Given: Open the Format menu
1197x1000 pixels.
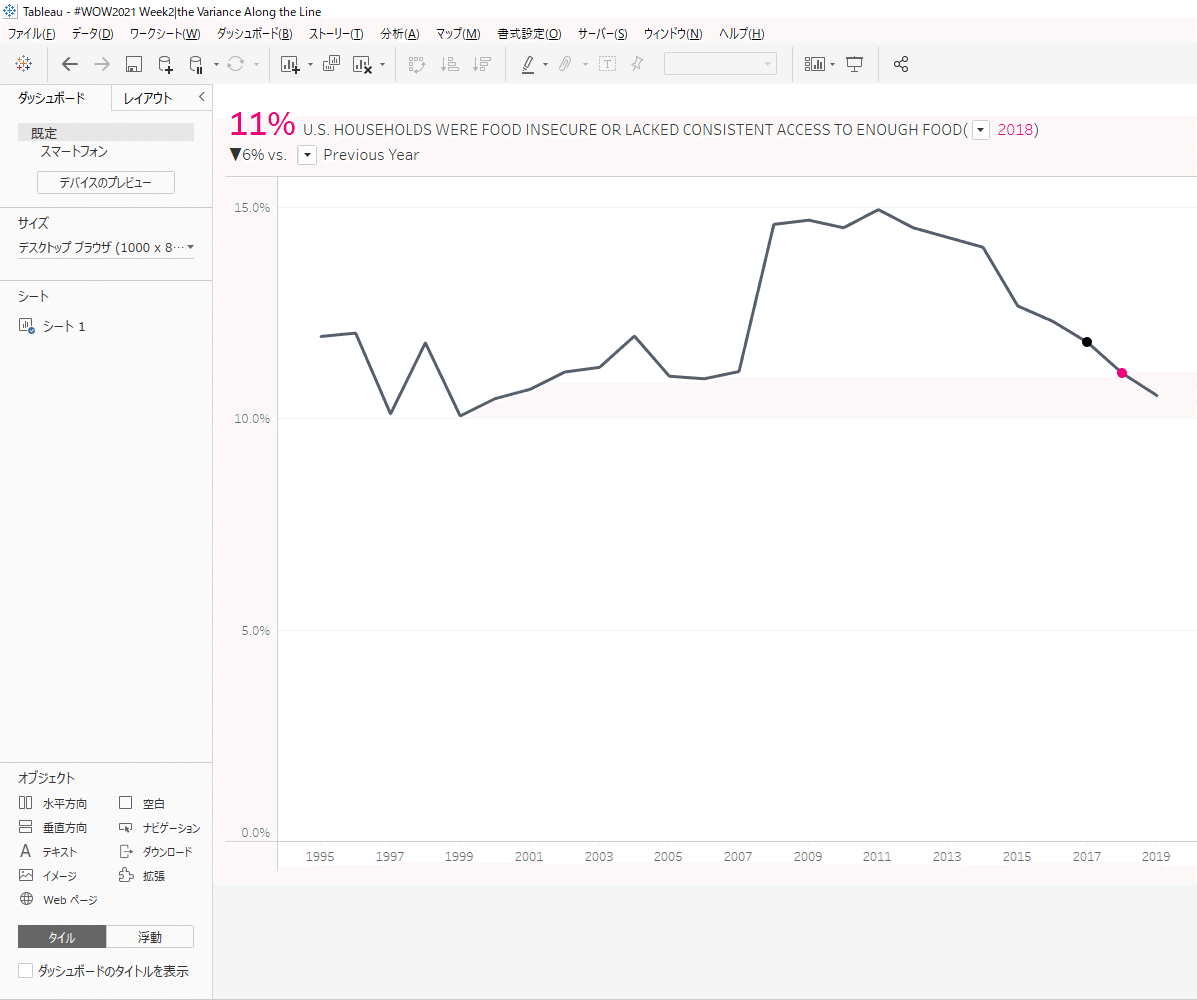Looking at the screenshot, I should (x=529, y=34).
